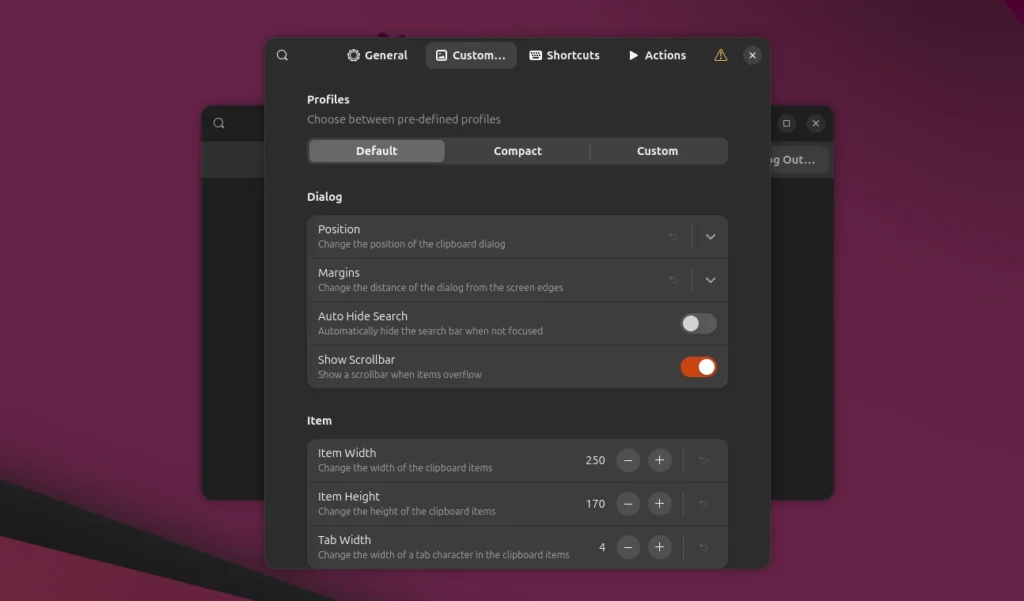1024x601 pixels.
Task: Click the warning triangle icon
Action: point(720,56)
